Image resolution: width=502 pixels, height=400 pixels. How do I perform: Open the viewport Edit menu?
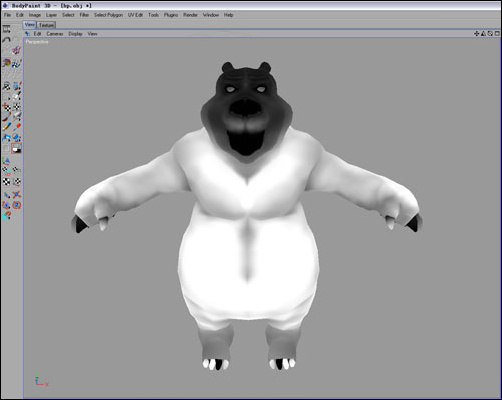pyautogui.click(x=37, y=34)
